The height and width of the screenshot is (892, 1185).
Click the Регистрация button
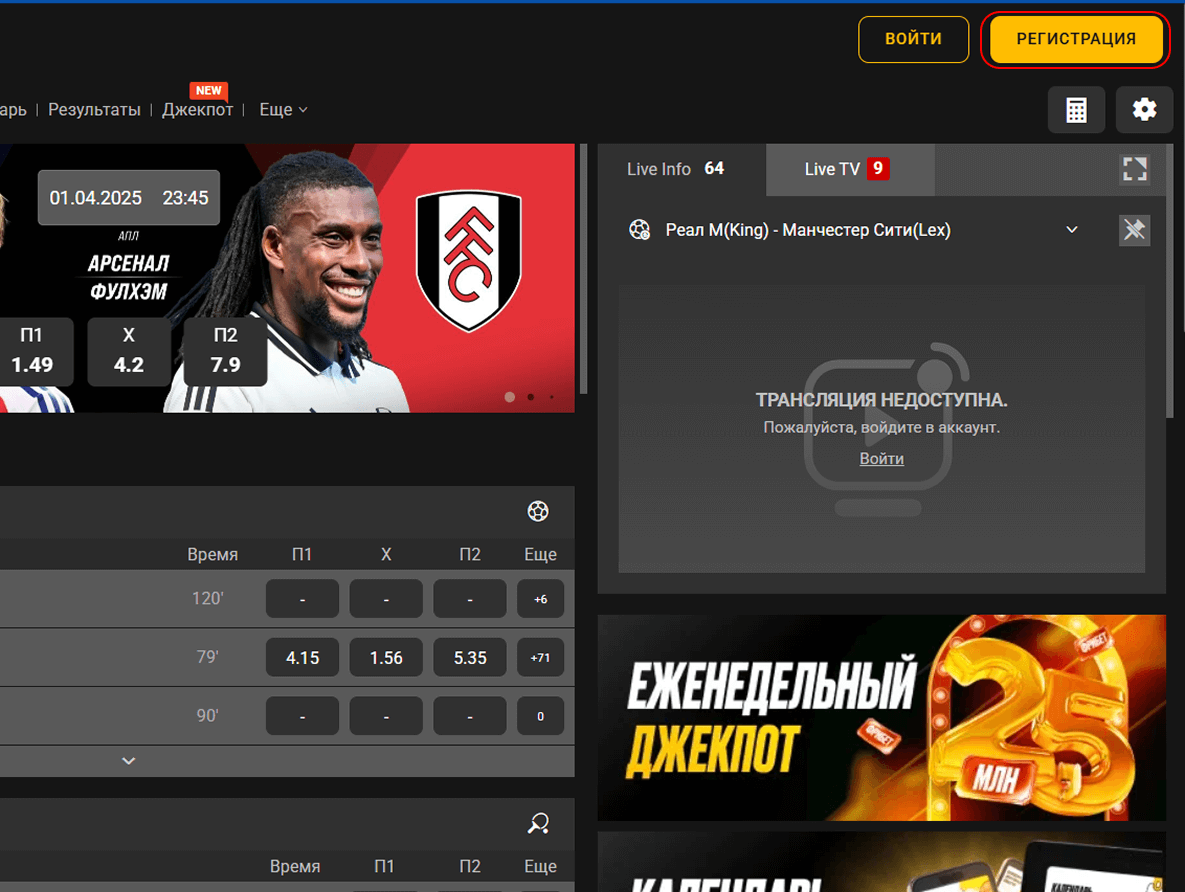click(x=1075, y=40)
